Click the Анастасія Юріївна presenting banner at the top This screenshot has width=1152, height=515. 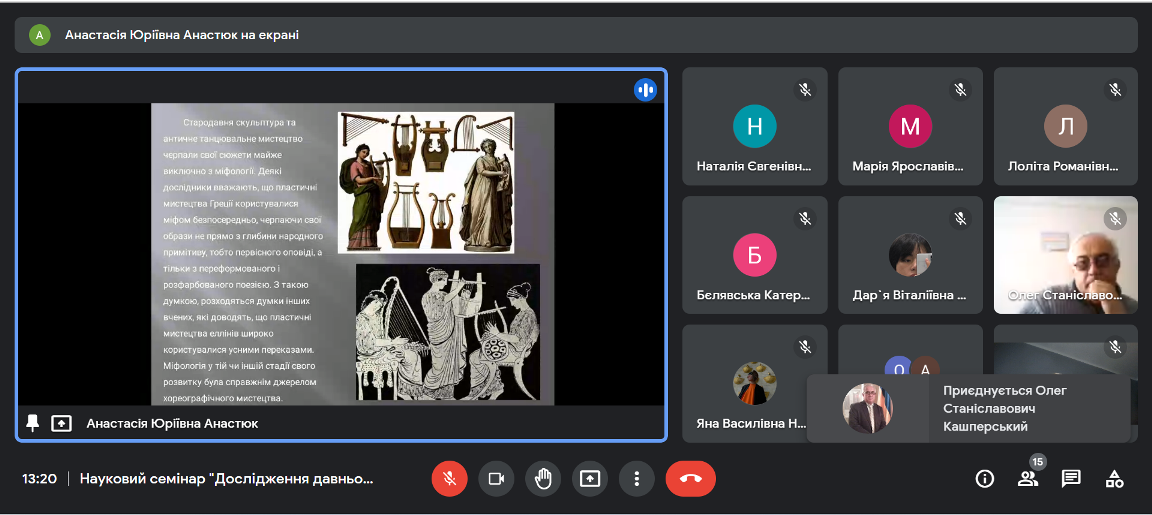[x=181, y=35]
